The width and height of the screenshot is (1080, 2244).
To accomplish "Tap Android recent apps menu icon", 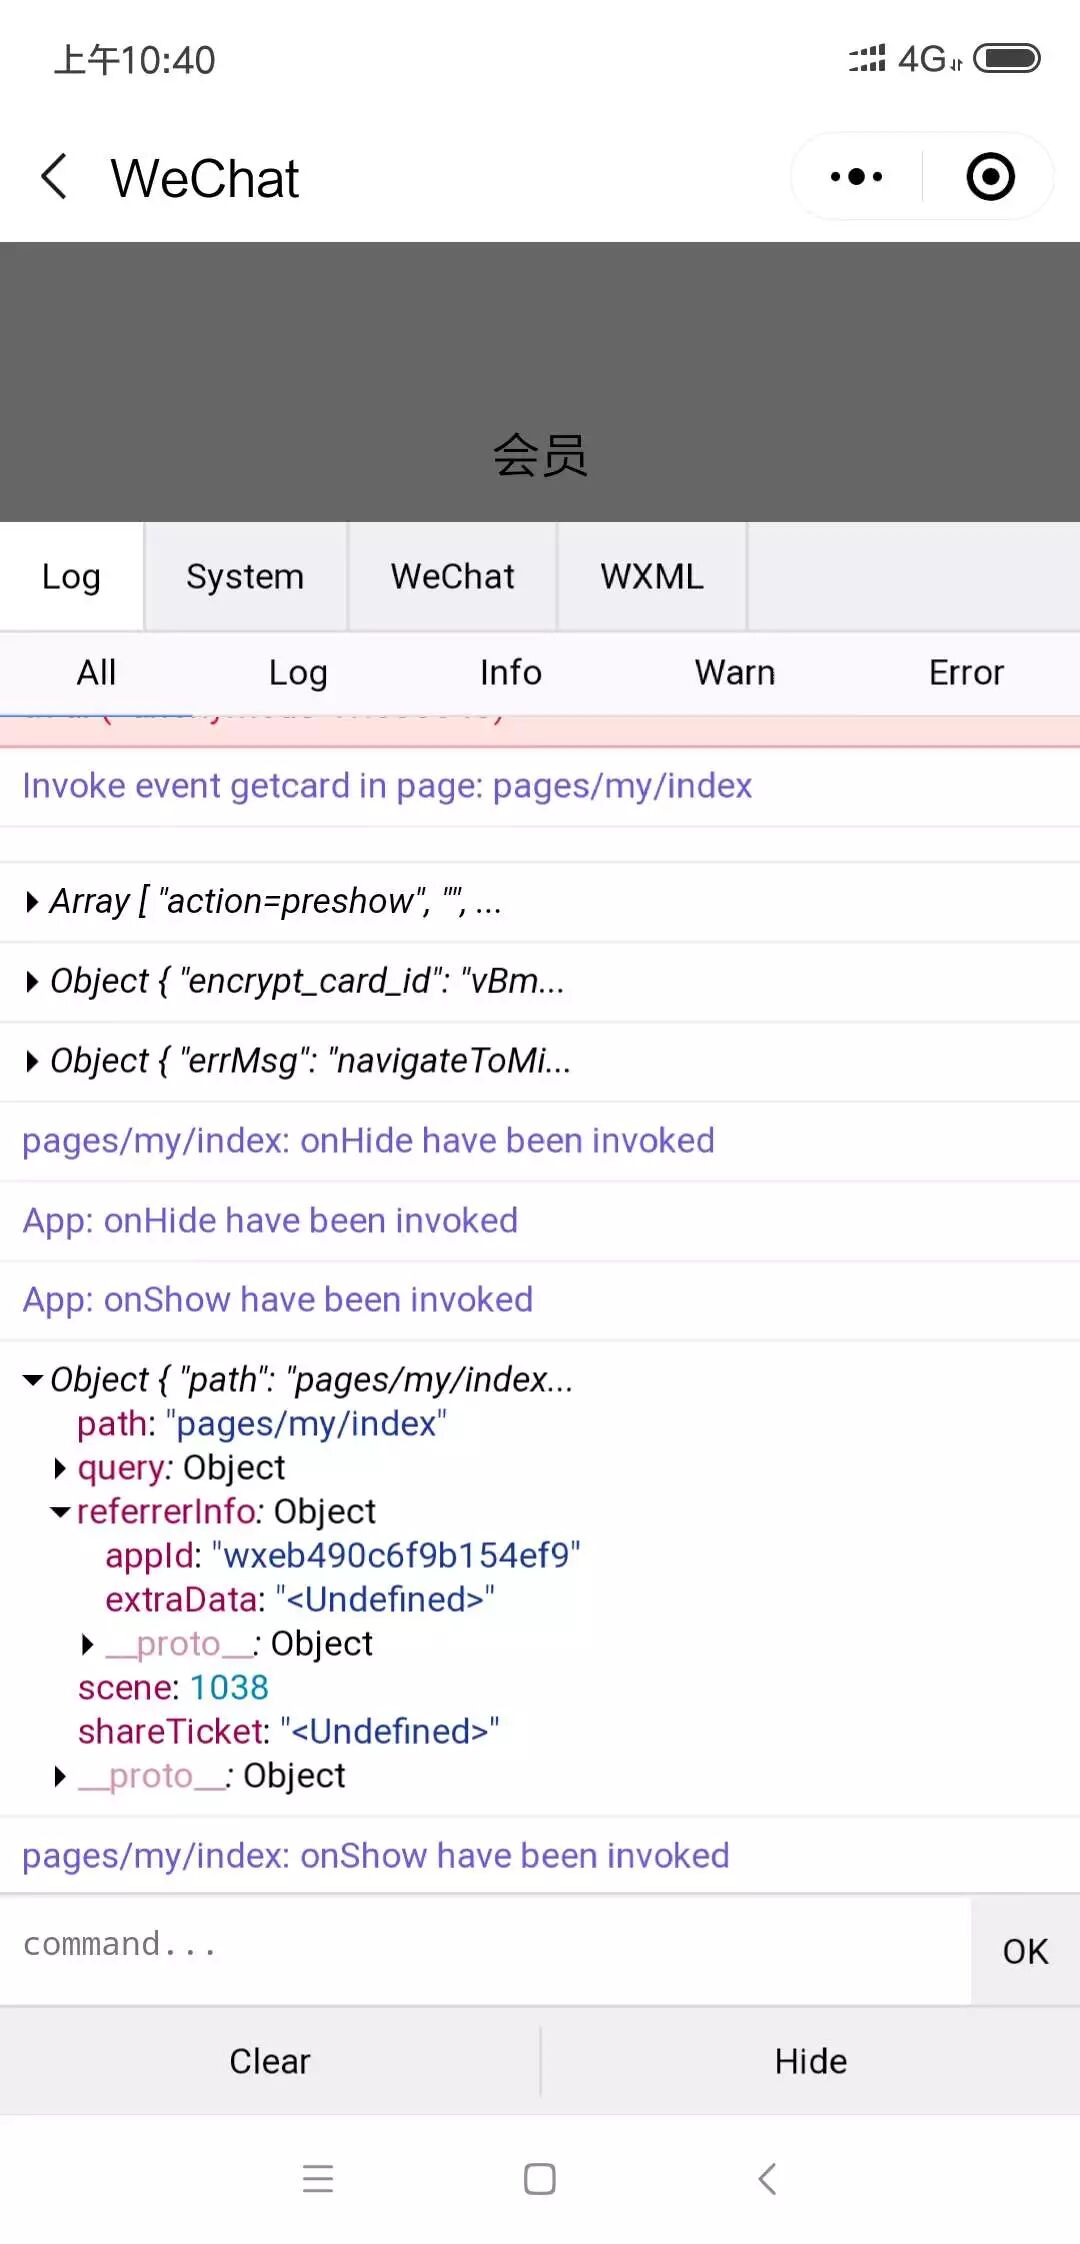I will [318, 2178].
